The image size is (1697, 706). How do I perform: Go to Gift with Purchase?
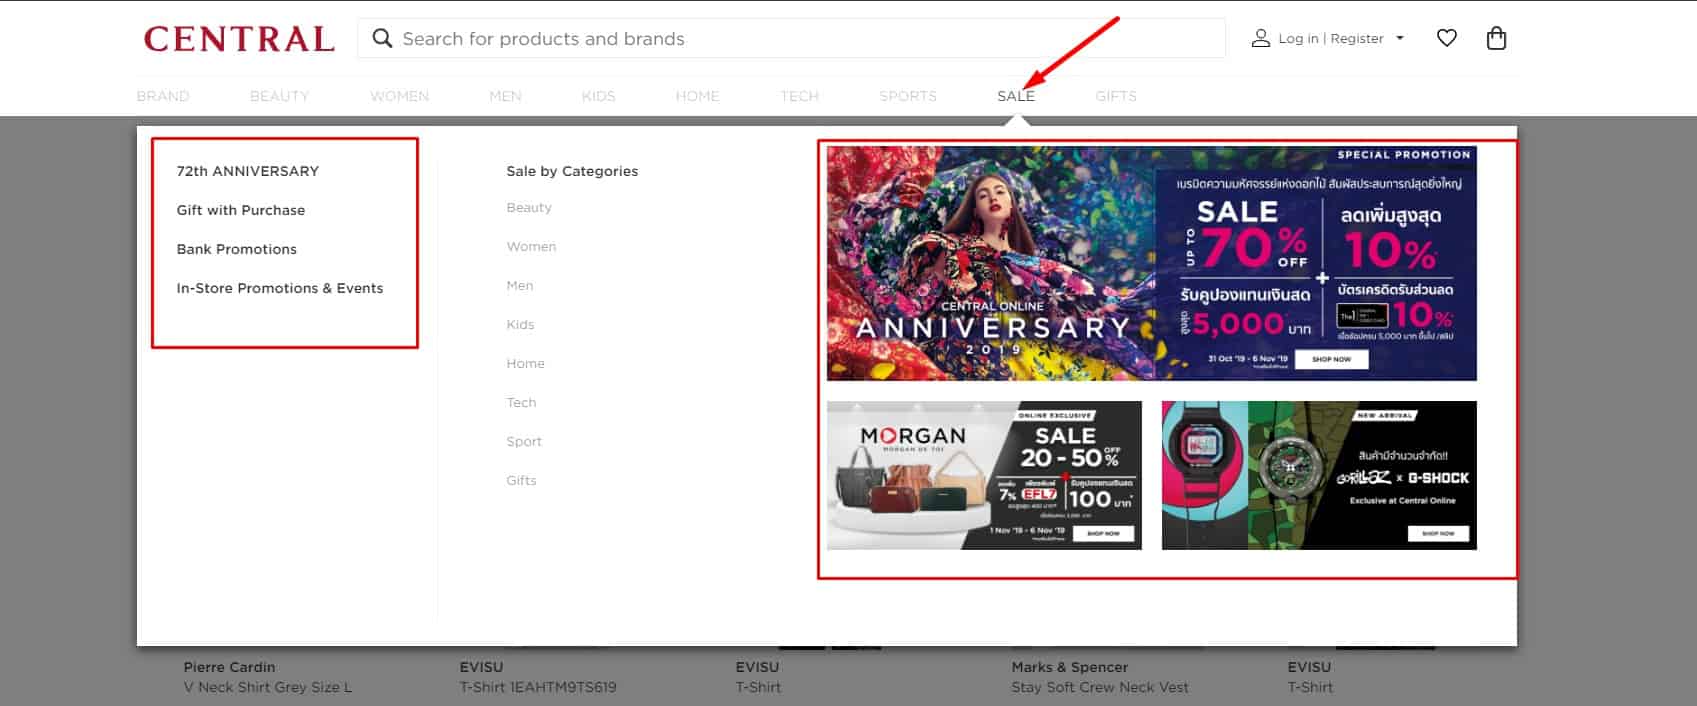(x=241, y=210)
